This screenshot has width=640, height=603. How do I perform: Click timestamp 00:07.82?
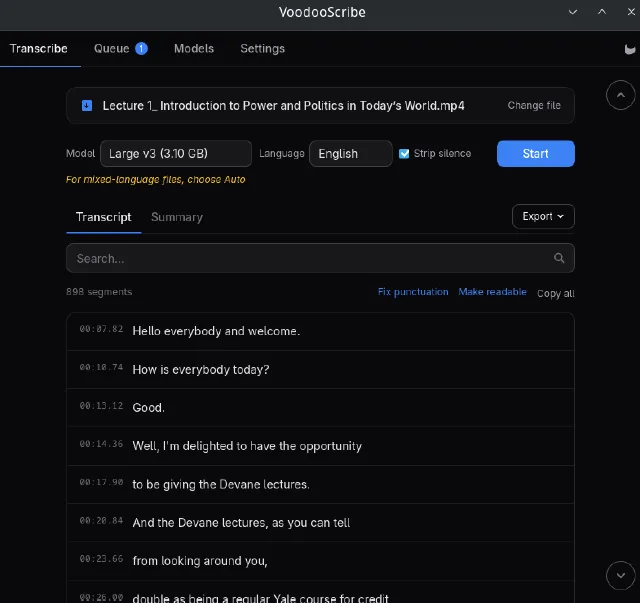point(101,329)
